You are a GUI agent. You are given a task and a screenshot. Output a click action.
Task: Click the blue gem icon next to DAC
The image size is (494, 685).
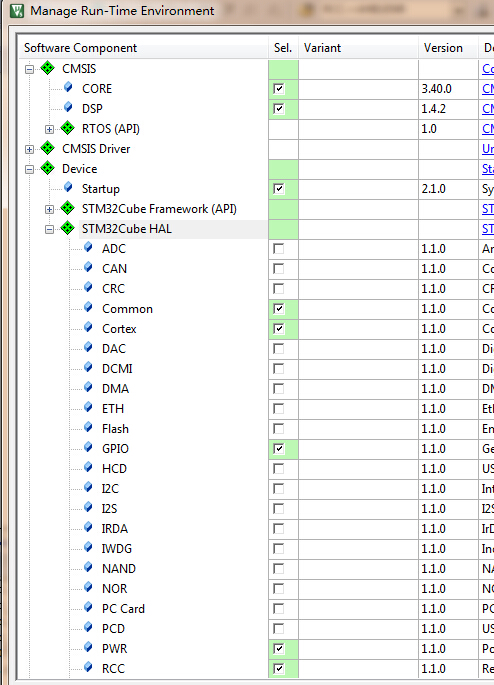coord(88,348)
